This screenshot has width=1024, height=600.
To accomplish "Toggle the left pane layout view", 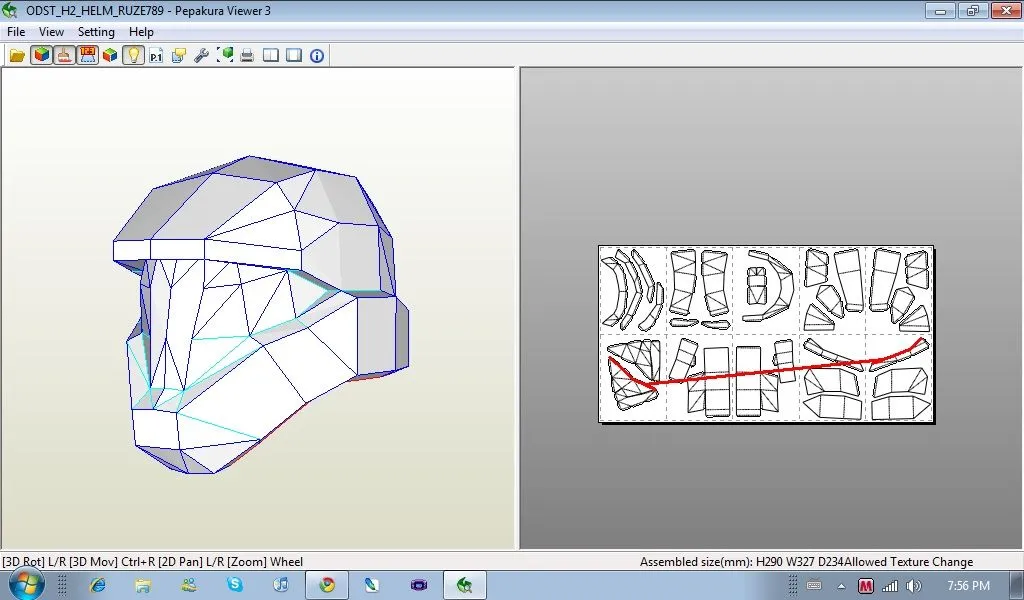I will pyautogui.click(x=270, y=55).
